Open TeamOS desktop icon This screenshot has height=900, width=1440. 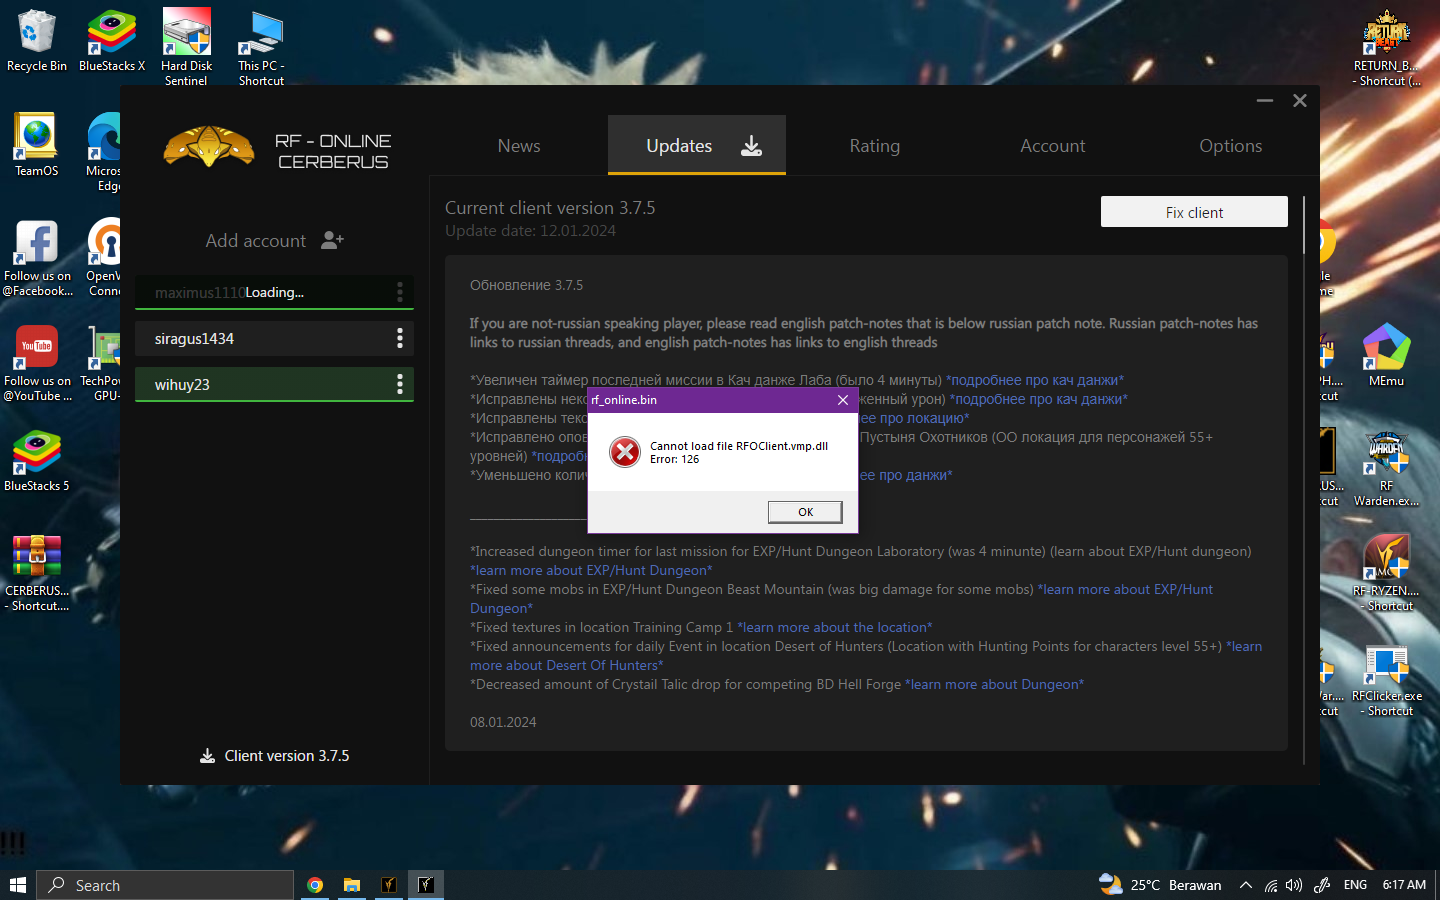click(36, 145)
